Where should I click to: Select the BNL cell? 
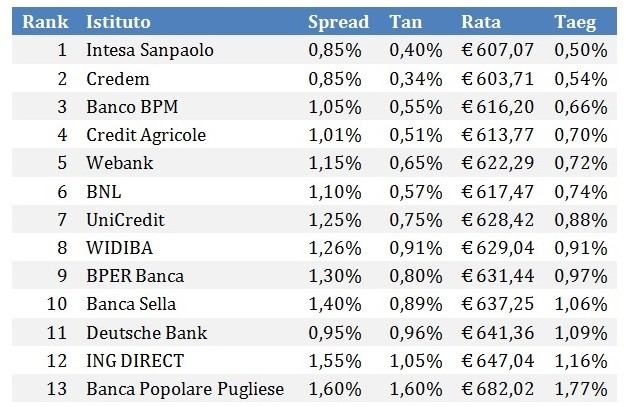tap(103, 191)
